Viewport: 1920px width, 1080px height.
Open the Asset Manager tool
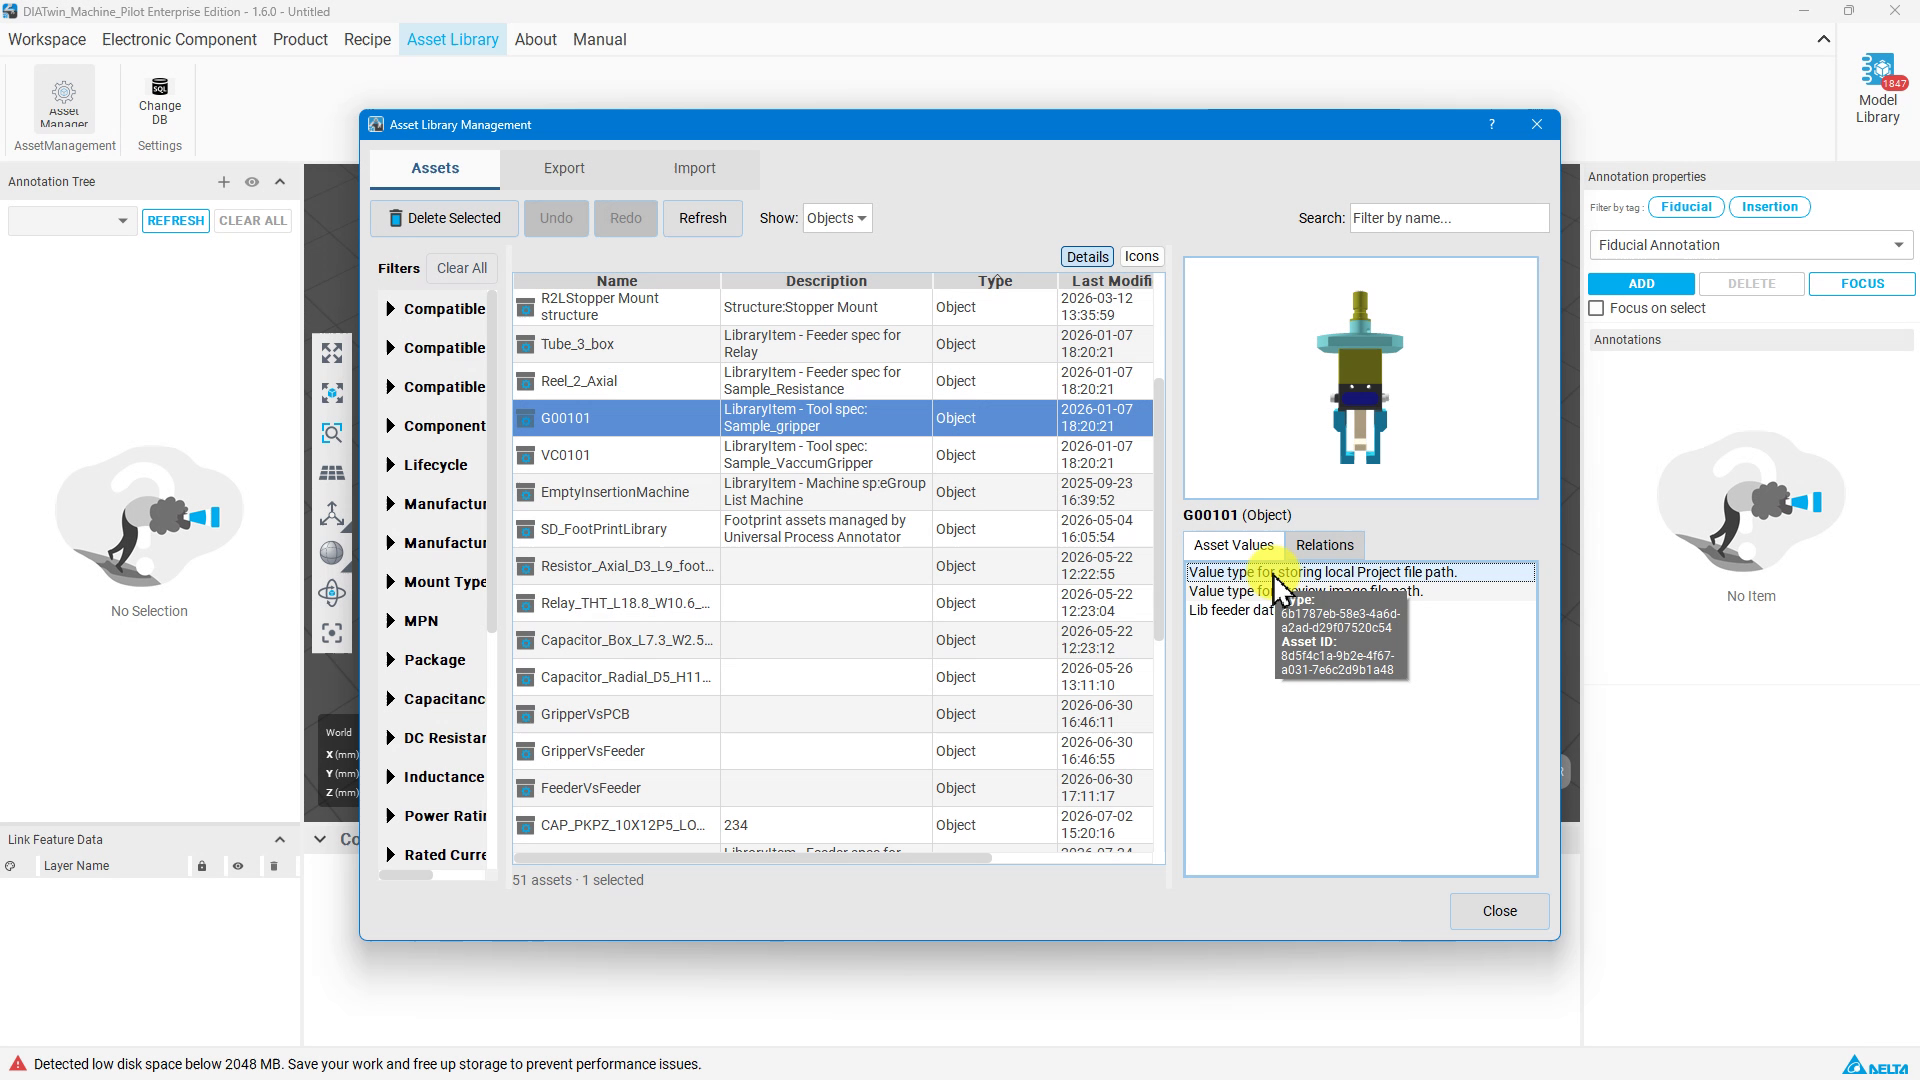64,98
